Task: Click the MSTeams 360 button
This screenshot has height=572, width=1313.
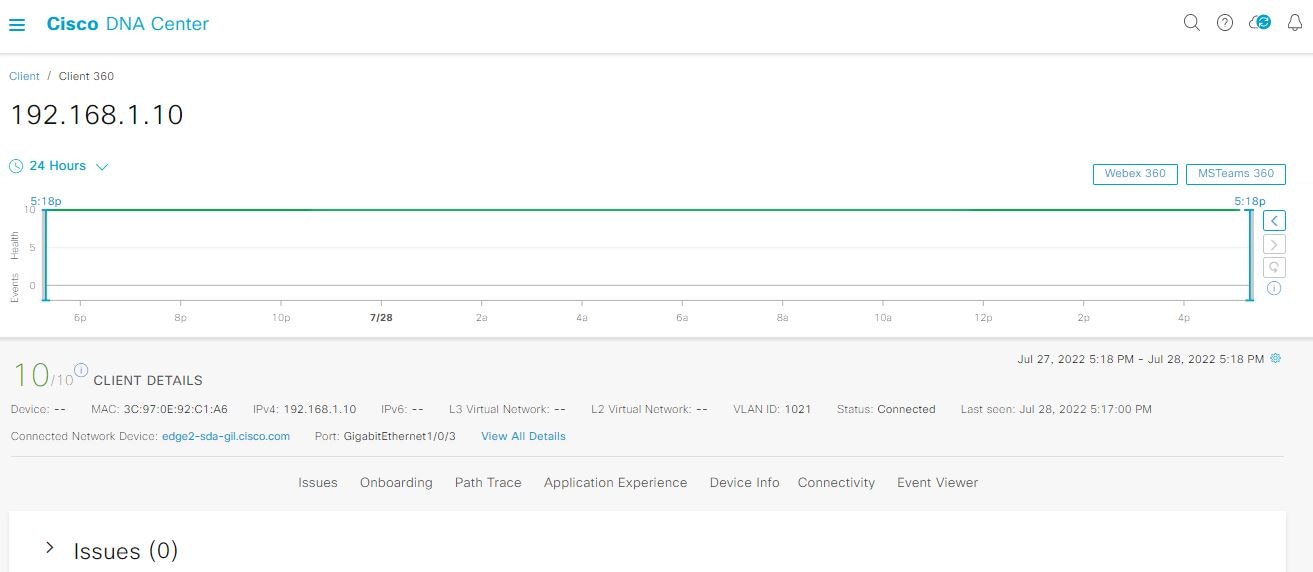Action: [1235, 174]
